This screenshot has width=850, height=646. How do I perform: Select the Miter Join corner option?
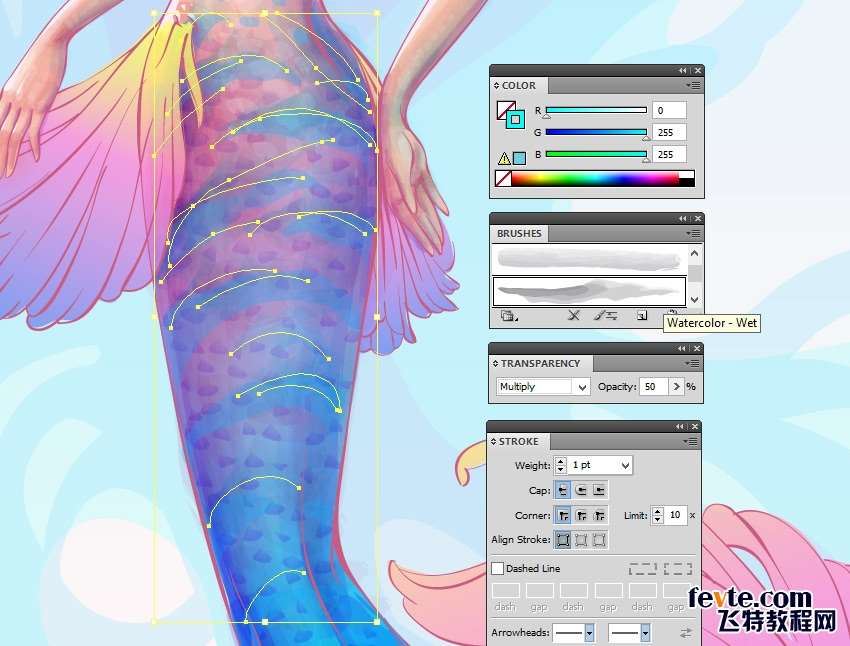click(563, 515)
